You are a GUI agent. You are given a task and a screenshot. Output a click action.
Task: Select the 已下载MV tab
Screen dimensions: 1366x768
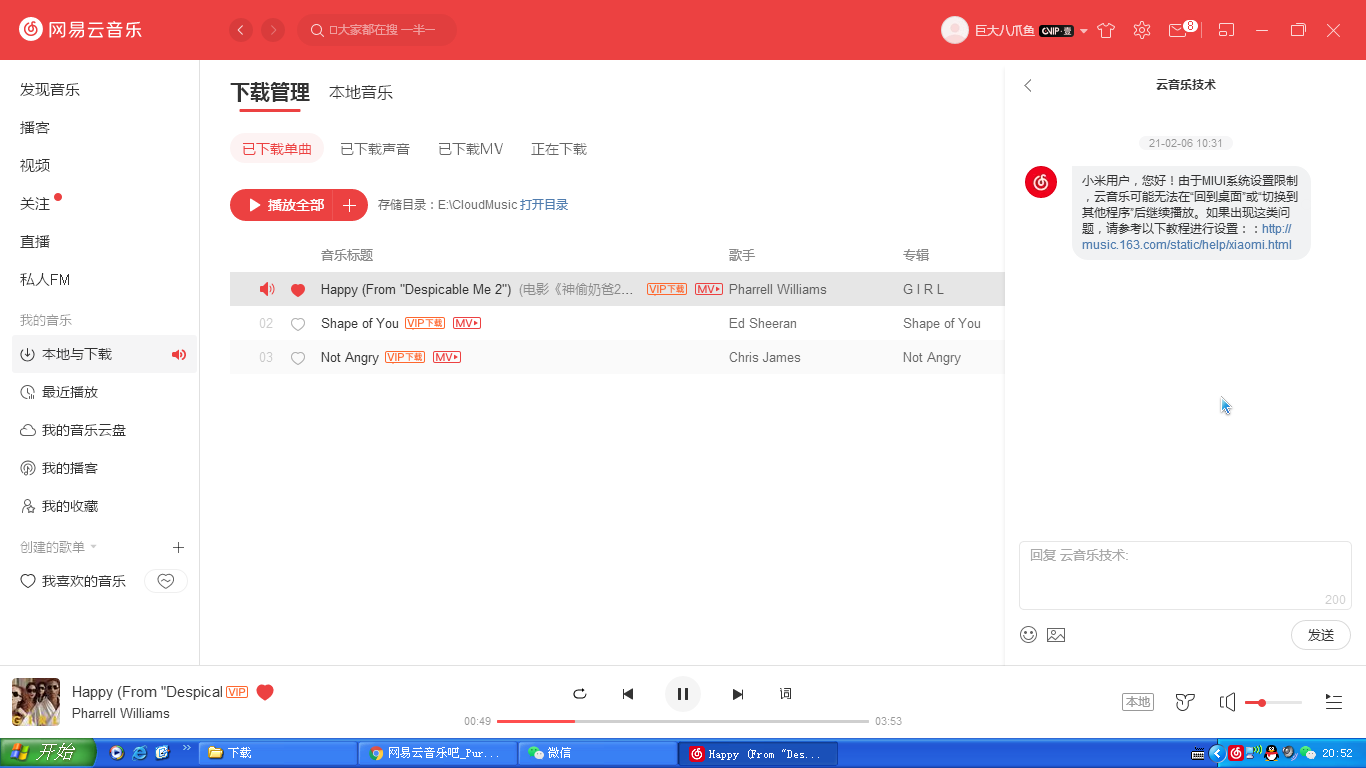[x=470, y=149]
